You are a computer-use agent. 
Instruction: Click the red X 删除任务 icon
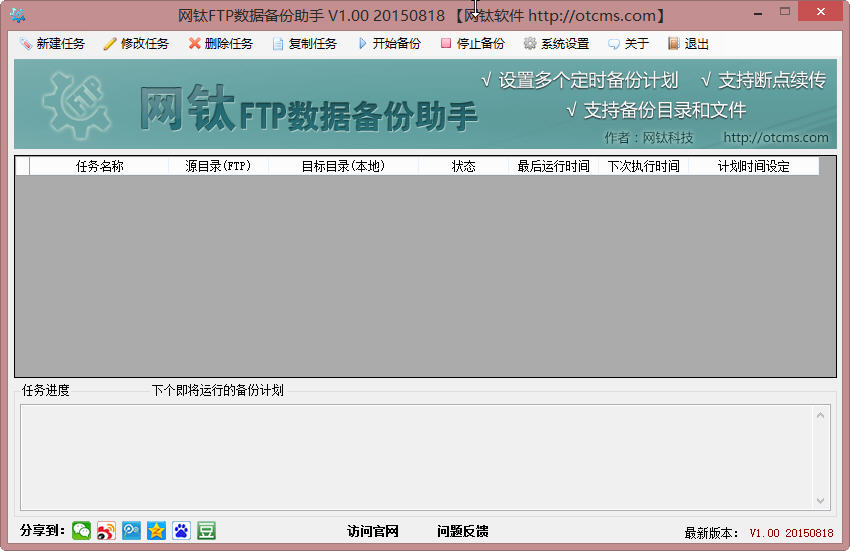194,43
